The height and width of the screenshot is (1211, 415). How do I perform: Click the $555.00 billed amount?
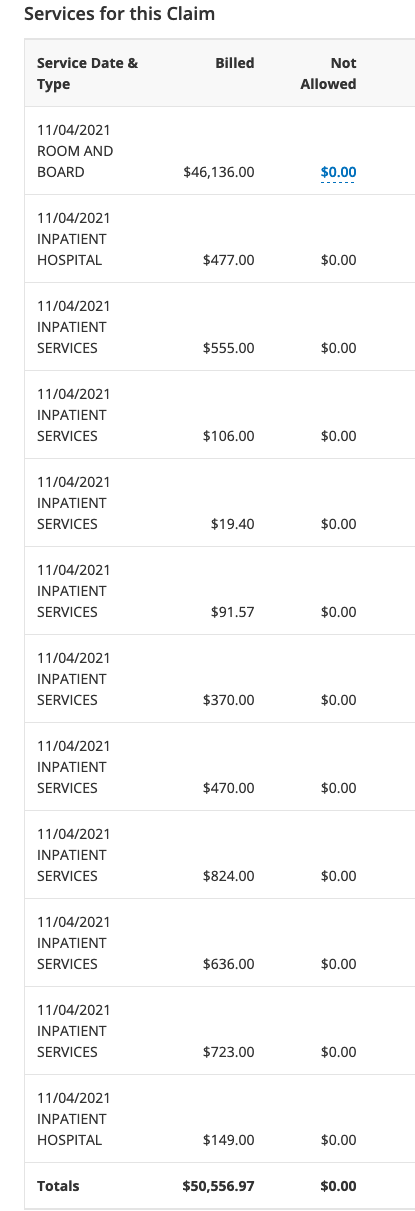[x=228, y=348]
